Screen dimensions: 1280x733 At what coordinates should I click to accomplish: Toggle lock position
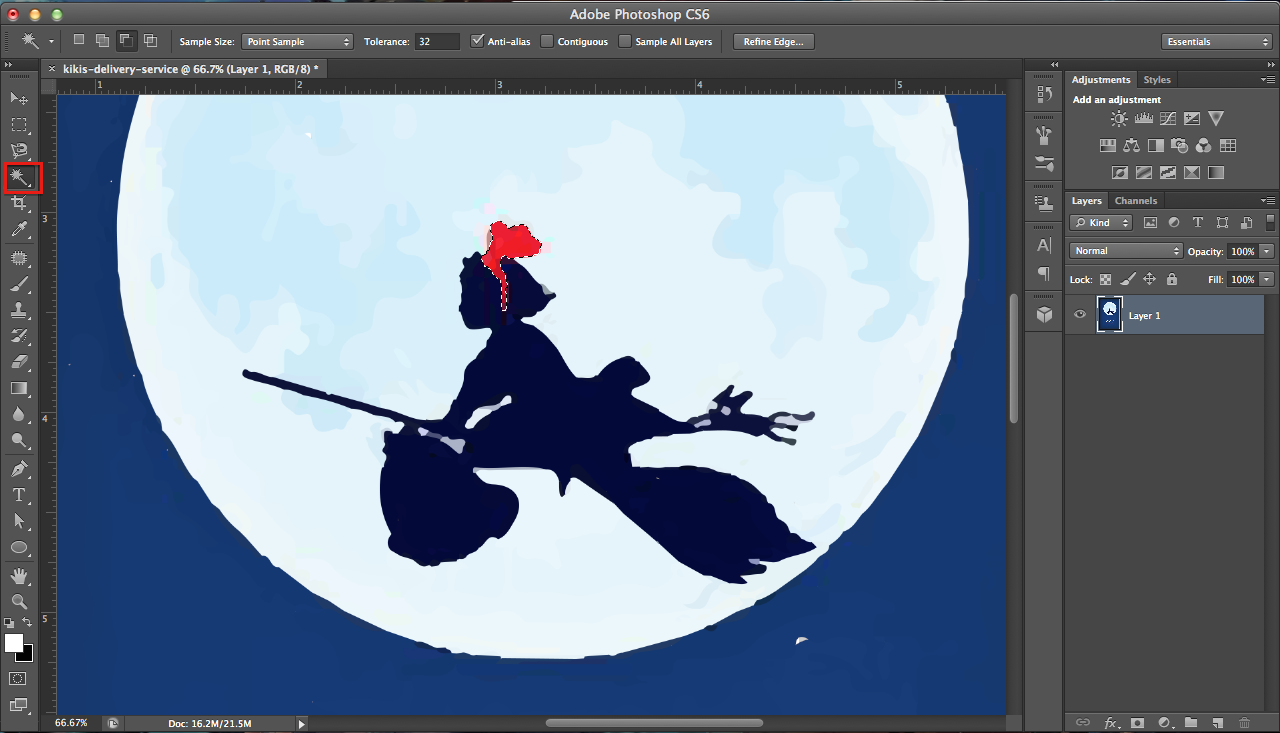1150,280
